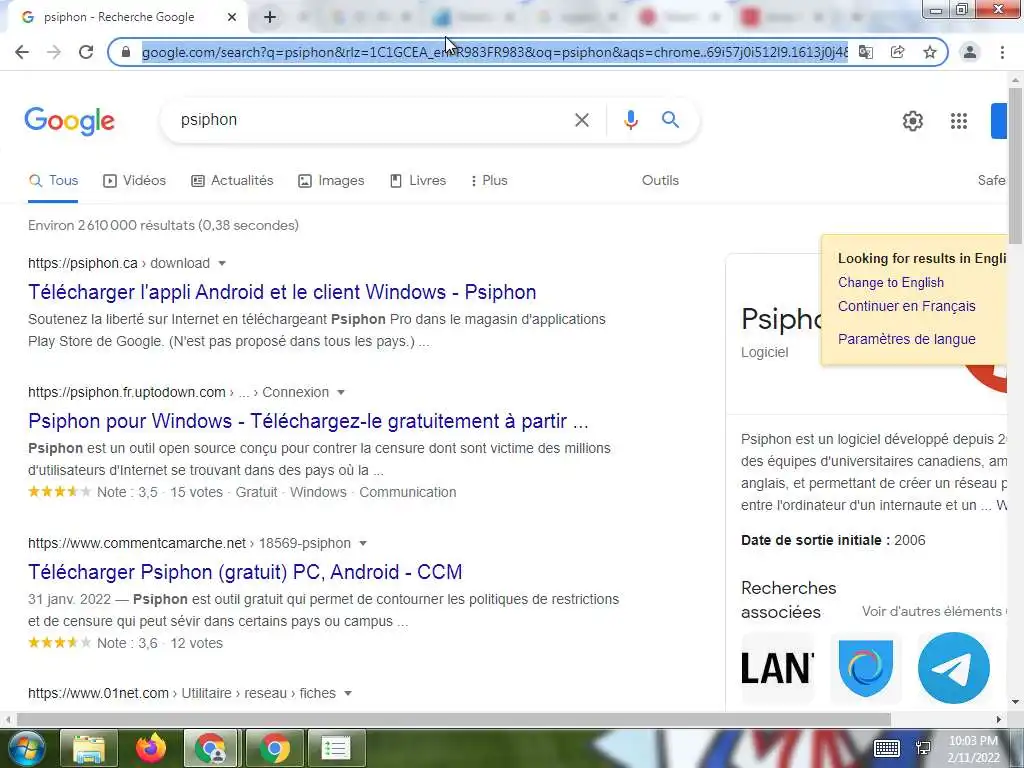
Task: Click the horizontal scrollbar
Action: (454, 720)
